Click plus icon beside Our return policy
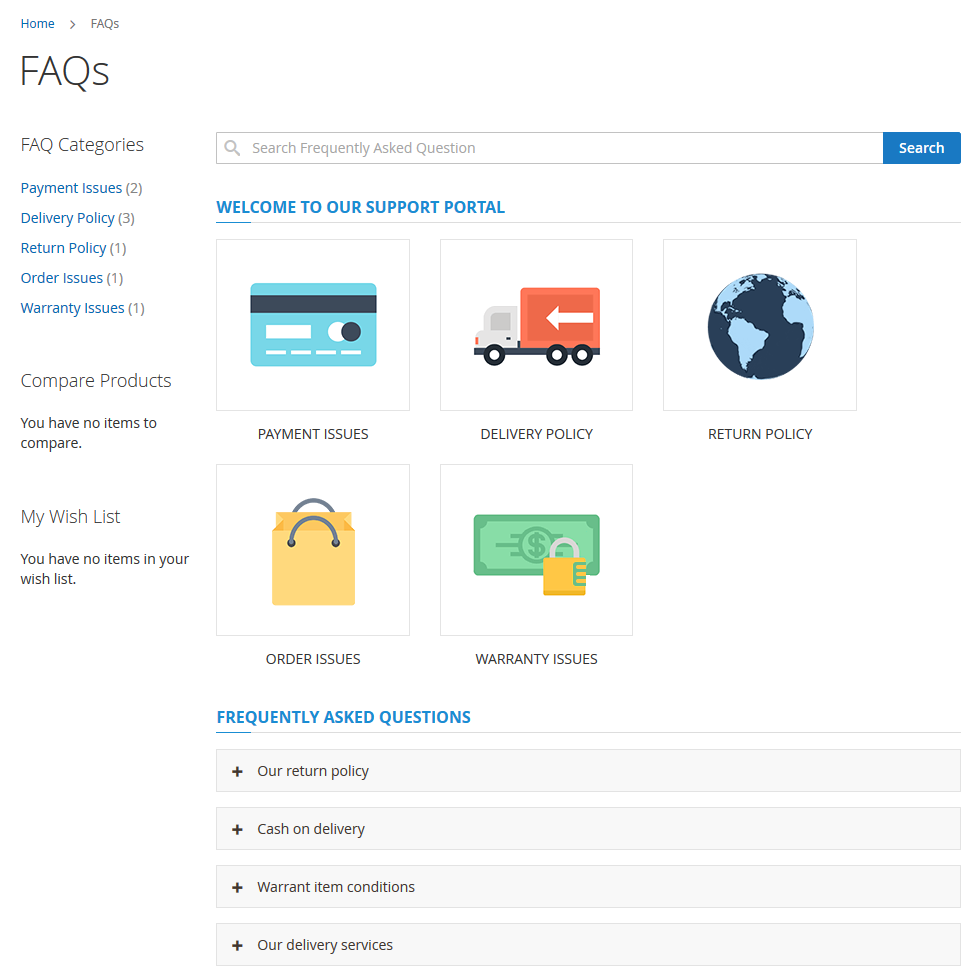This screenshot has height=980, width=980. pyautogui.click(x=237, y=771)
